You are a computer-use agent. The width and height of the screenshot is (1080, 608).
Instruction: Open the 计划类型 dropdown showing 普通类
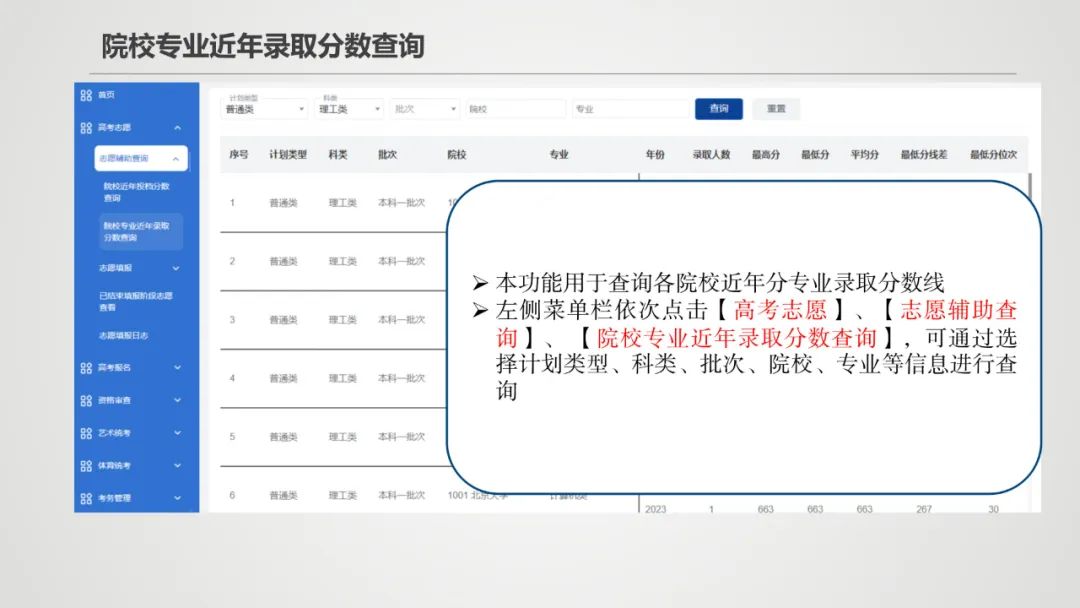pos(263,108)
